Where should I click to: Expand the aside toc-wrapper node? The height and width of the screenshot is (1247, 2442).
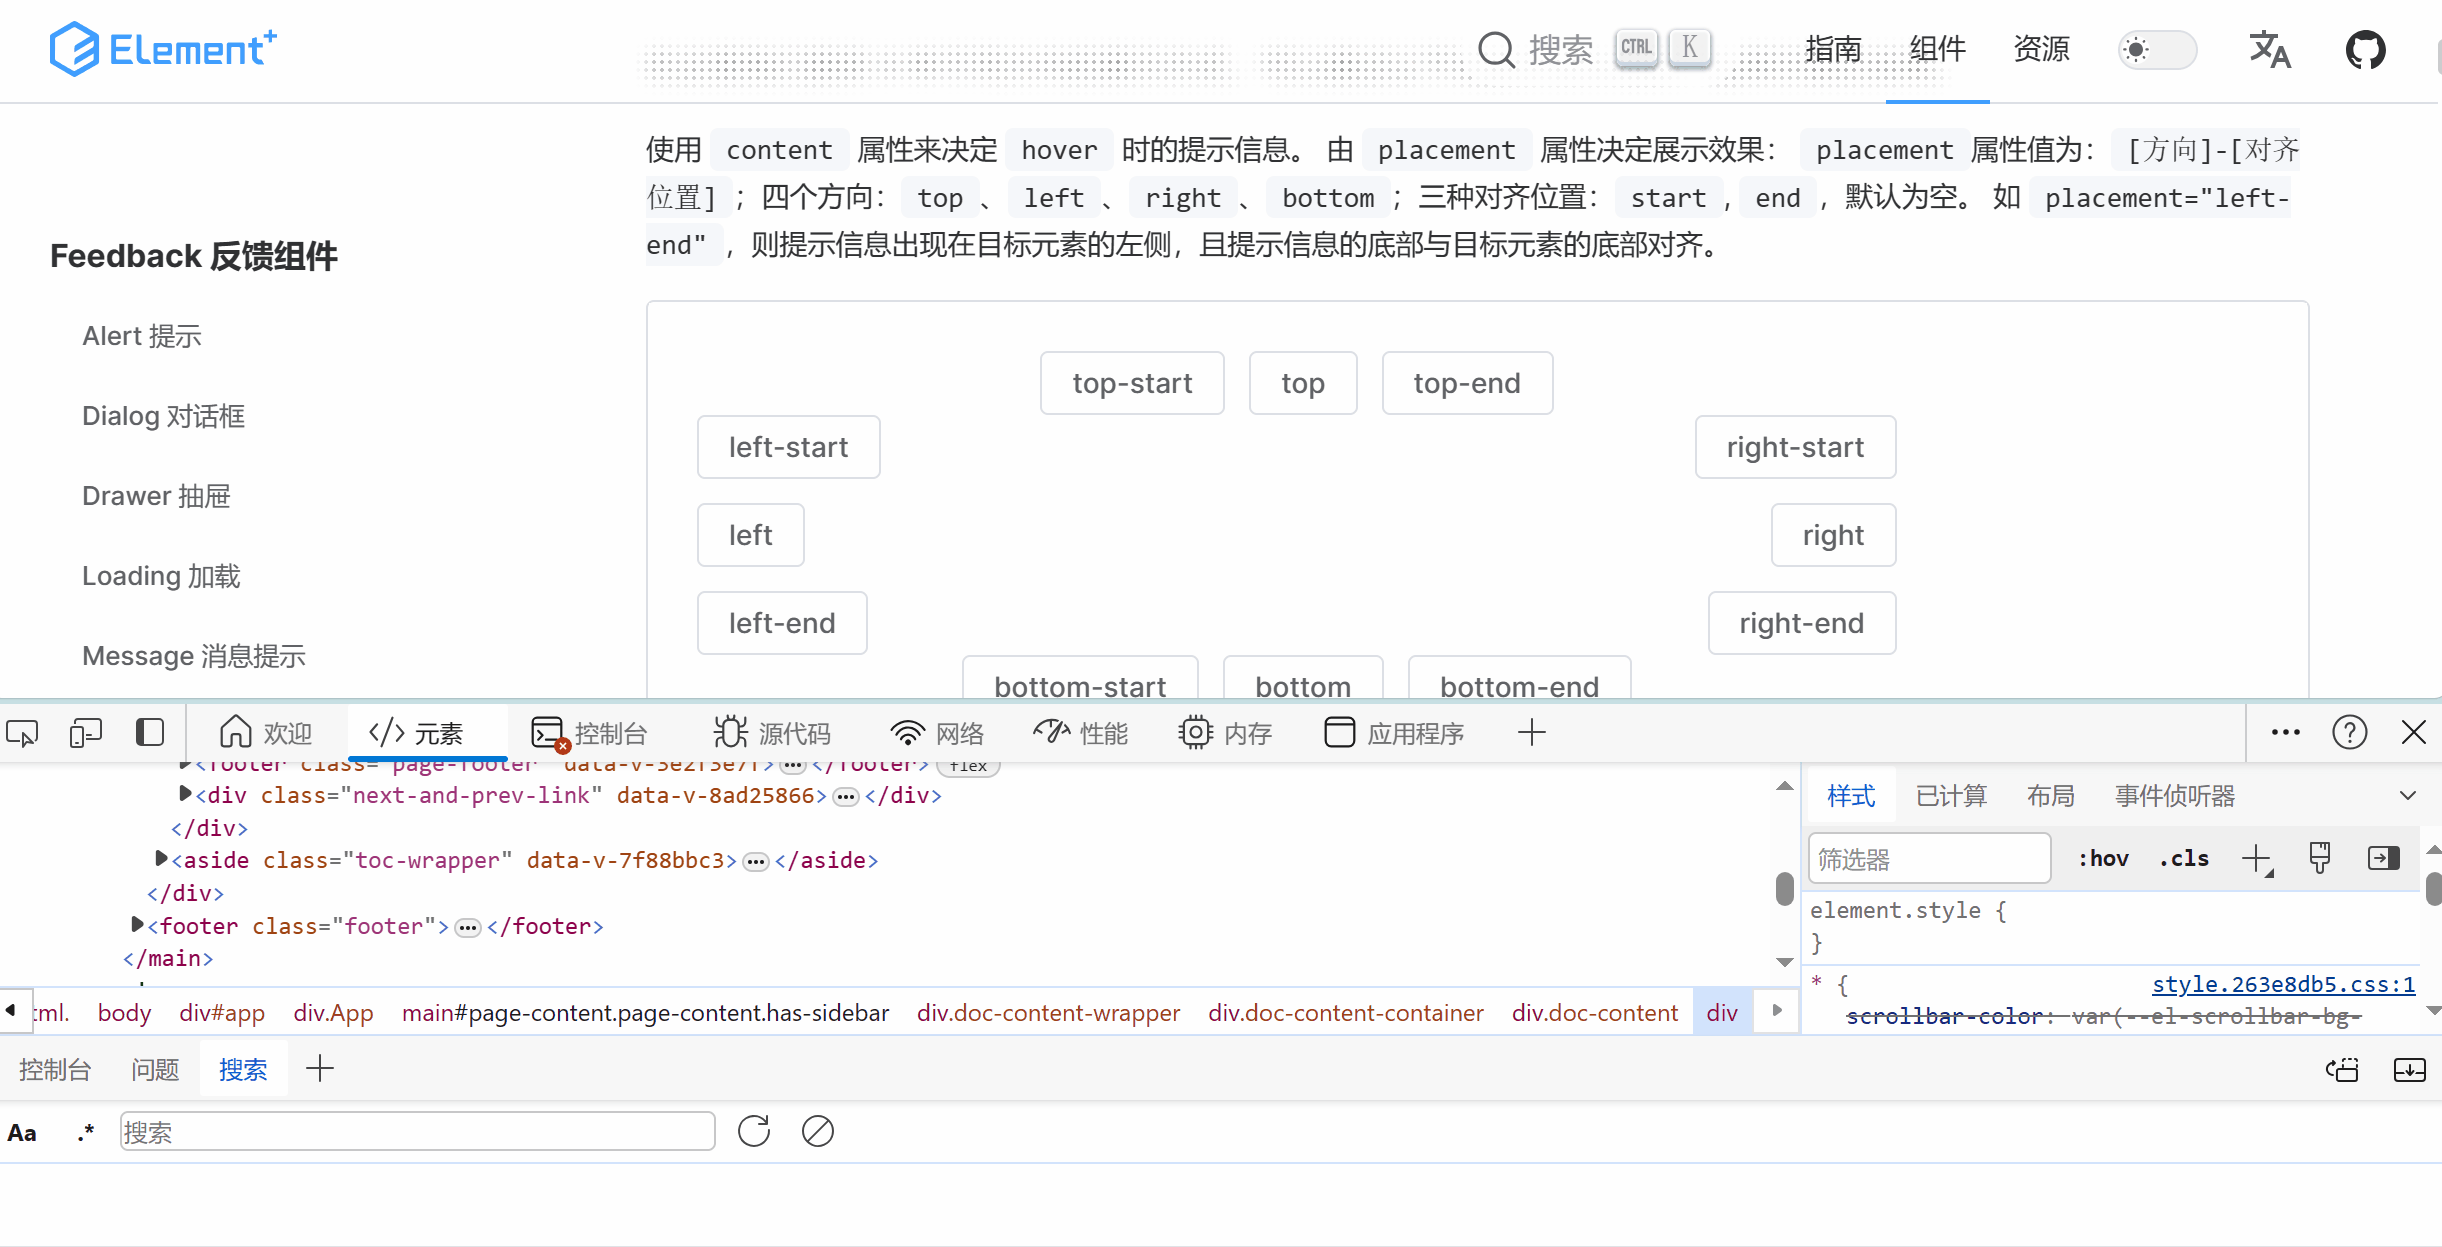tap(161, 859)
